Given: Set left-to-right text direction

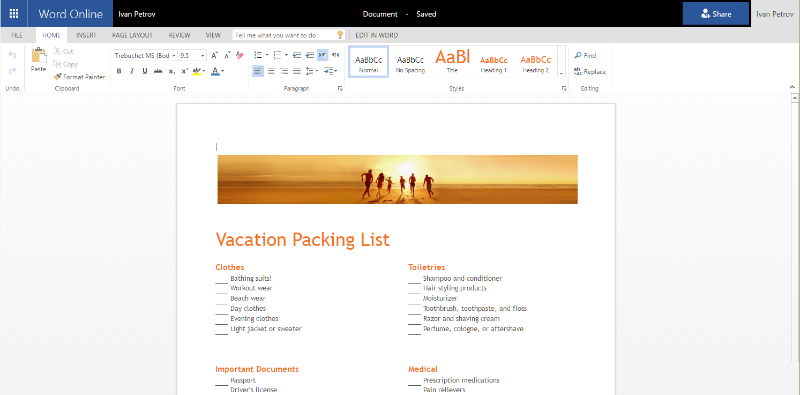Looking at the screenshot, I should pos(322,55).
